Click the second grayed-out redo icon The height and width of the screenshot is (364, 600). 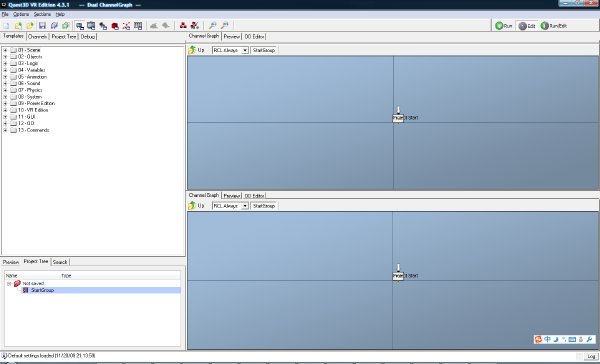coord(166,26)
